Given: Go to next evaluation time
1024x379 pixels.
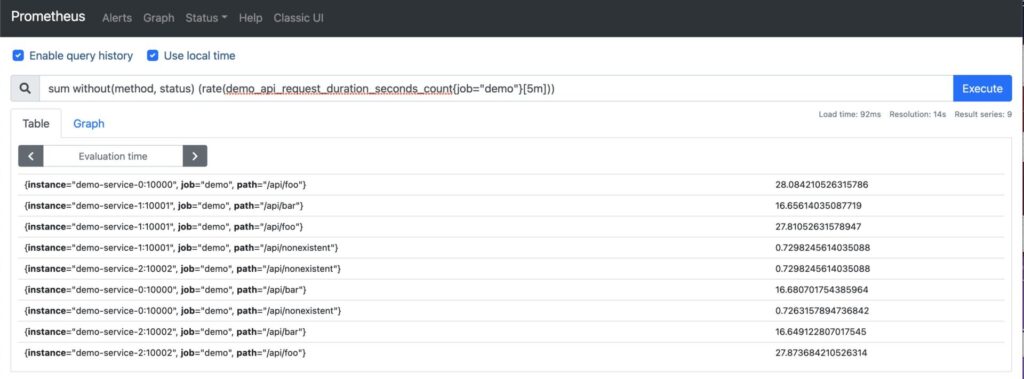Looking at the screenshot, I should 195,156.
